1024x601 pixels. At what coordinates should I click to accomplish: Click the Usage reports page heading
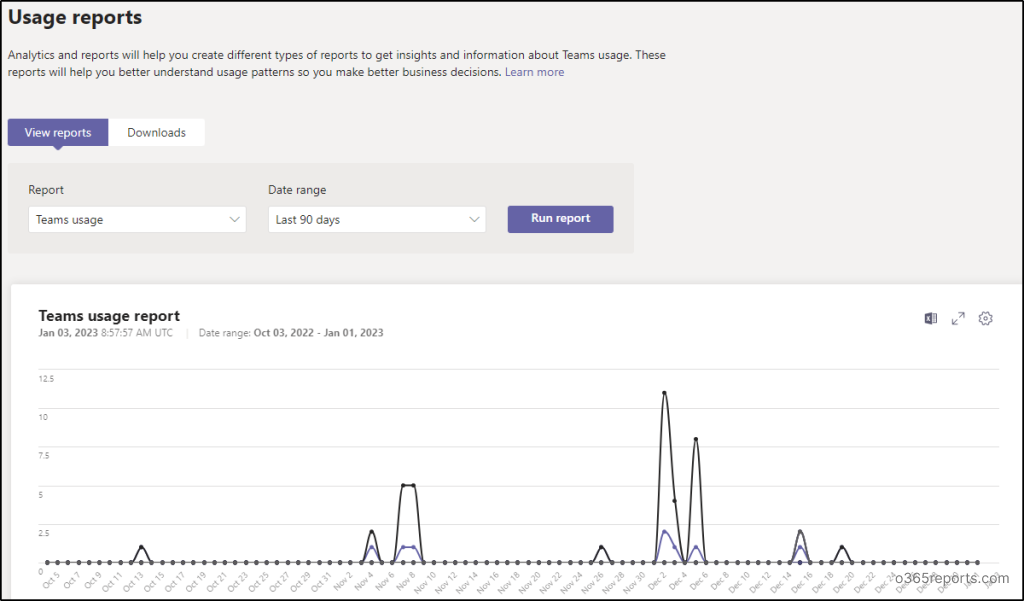[75, 17]
